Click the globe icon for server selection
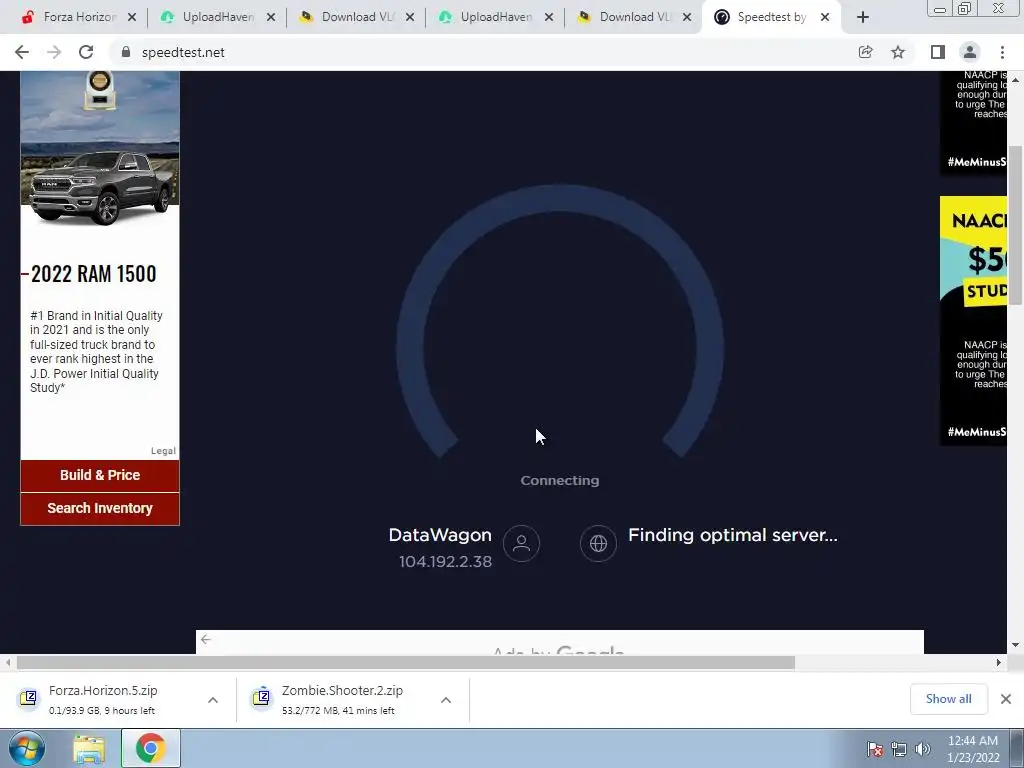1024x768 pixels. [x=598, y=543]
